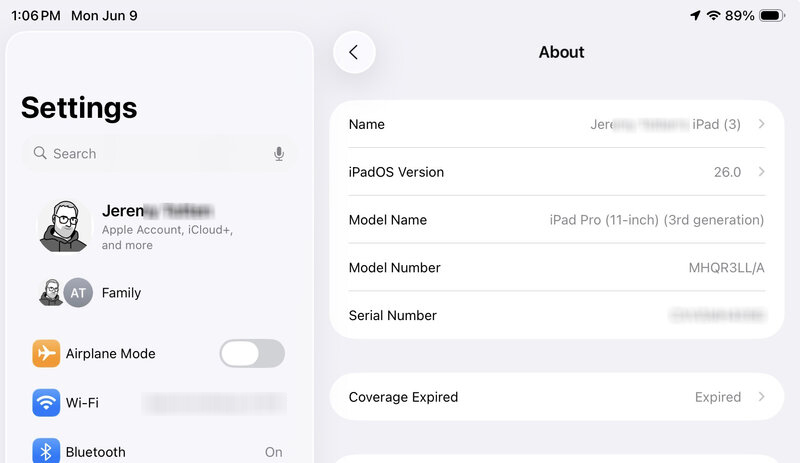Tap the AT family member avatar
The width and height of the screenshot is (800, 463).
click(78, 293)
